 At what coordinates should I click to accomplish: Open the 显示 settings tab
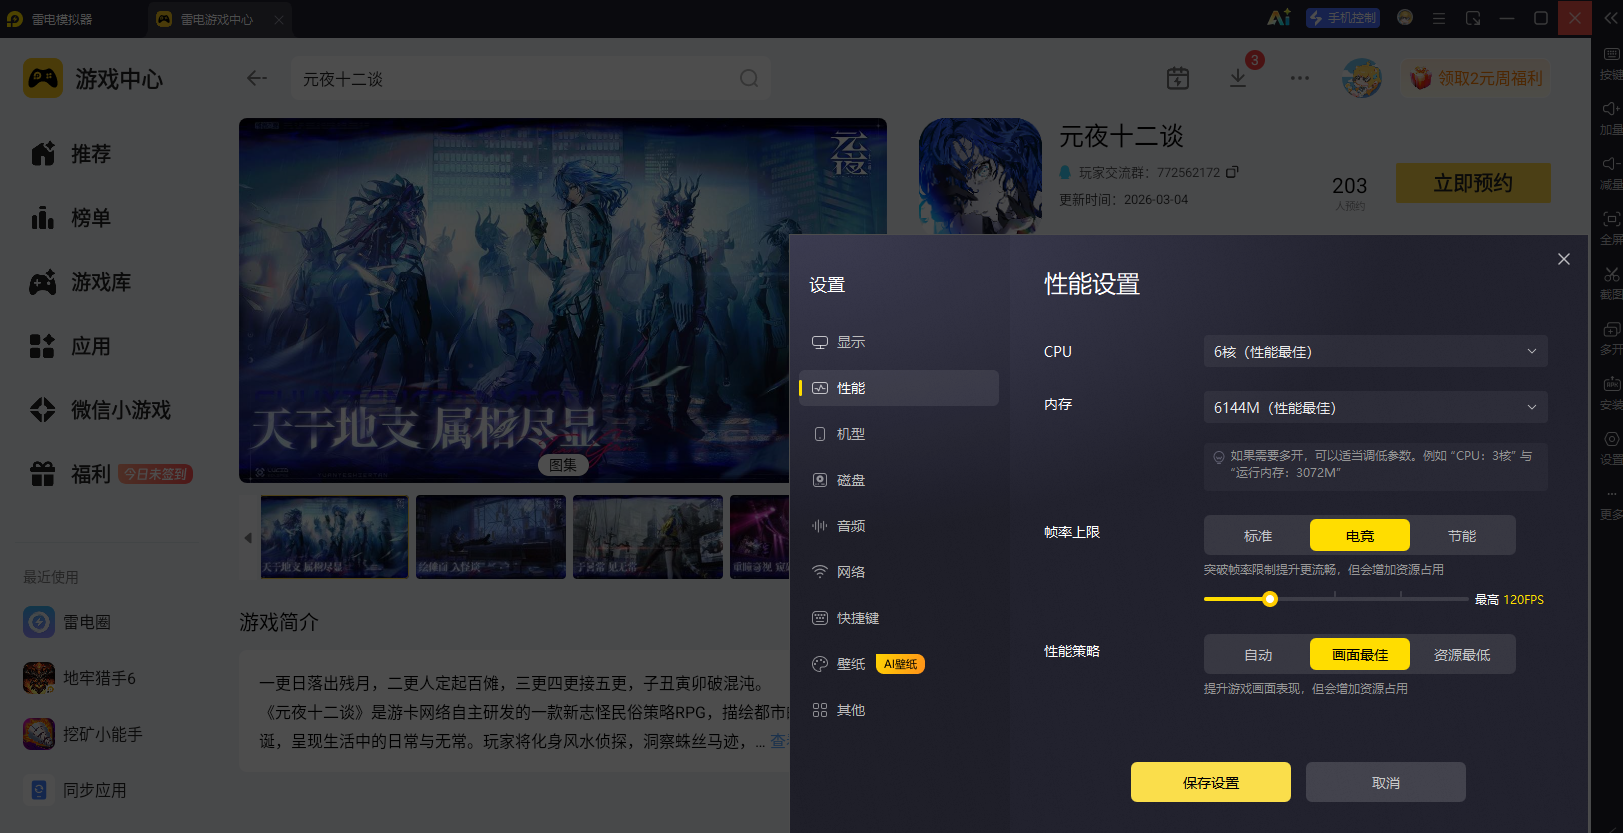899,342
